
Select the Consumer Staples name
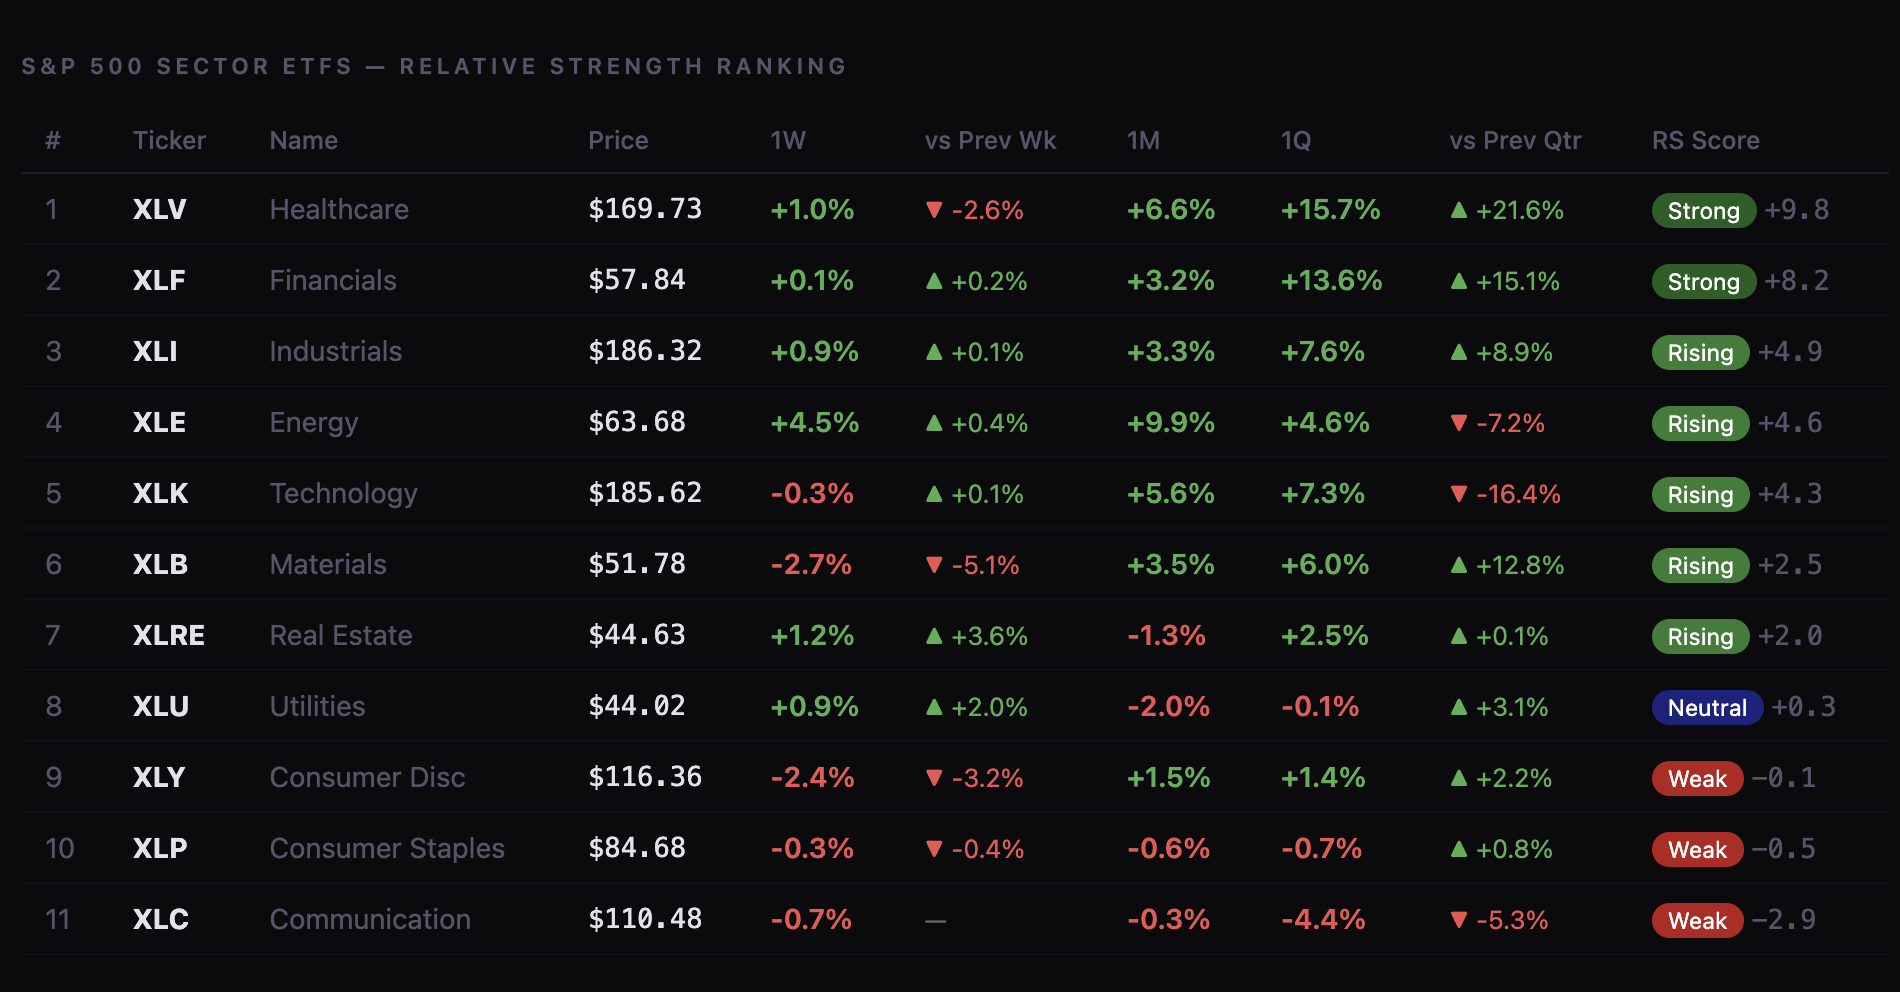(387, 849)
